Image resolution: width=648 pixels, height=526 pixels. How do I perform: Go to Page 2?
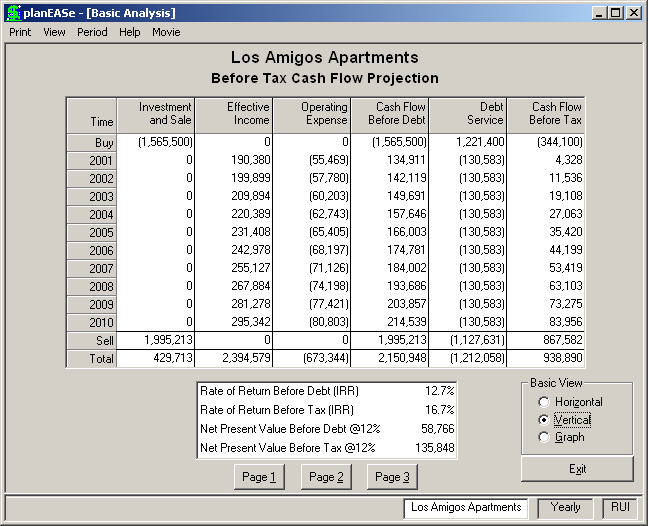(326, 477)
